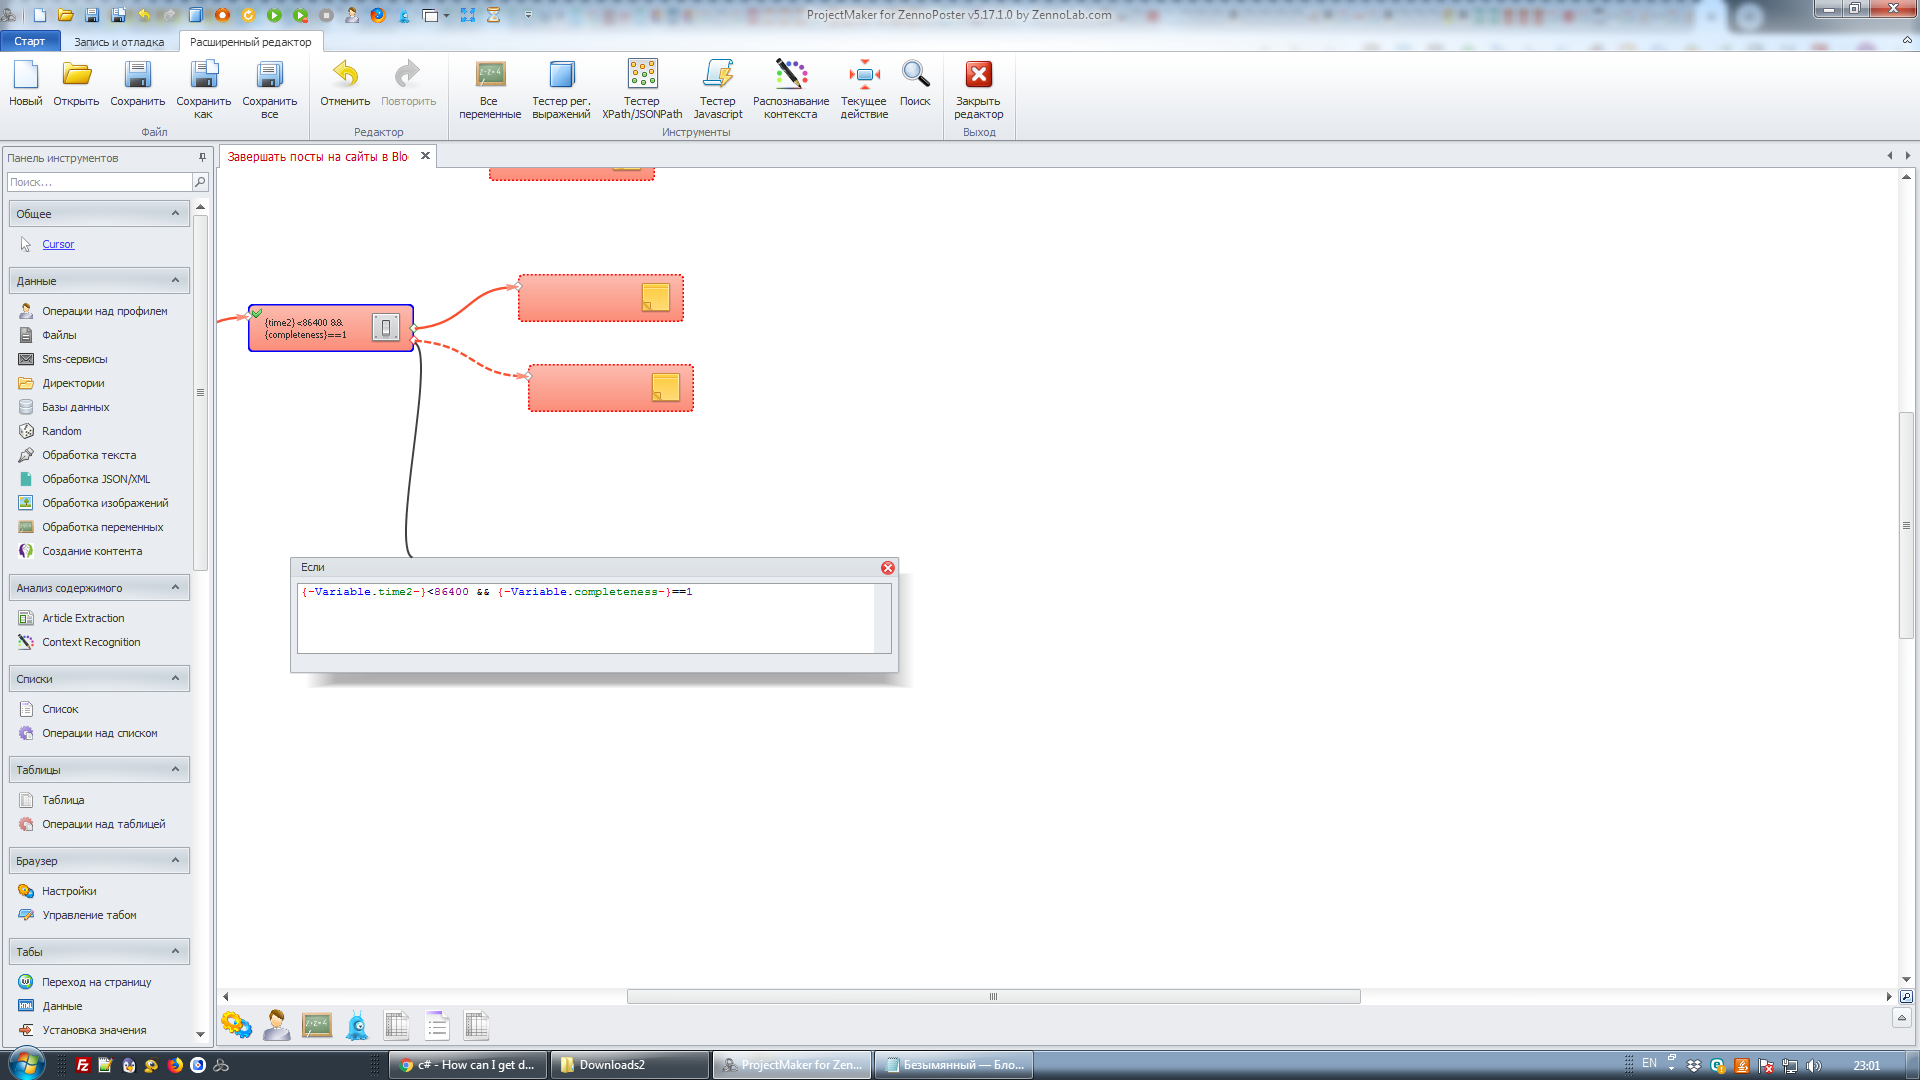
Task: Click the Cursor link in tools panel
Action: pyautogui.click(x=58, y=244)
